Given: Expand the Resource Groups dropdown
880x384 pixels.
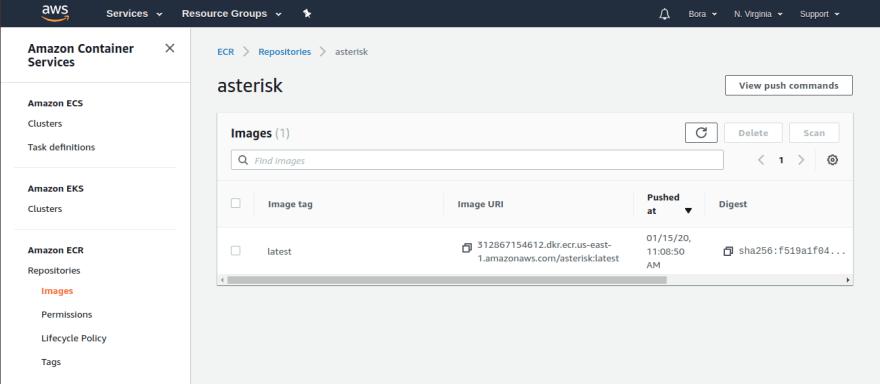Looking at the screenshot, I should [x=231, y=13].
